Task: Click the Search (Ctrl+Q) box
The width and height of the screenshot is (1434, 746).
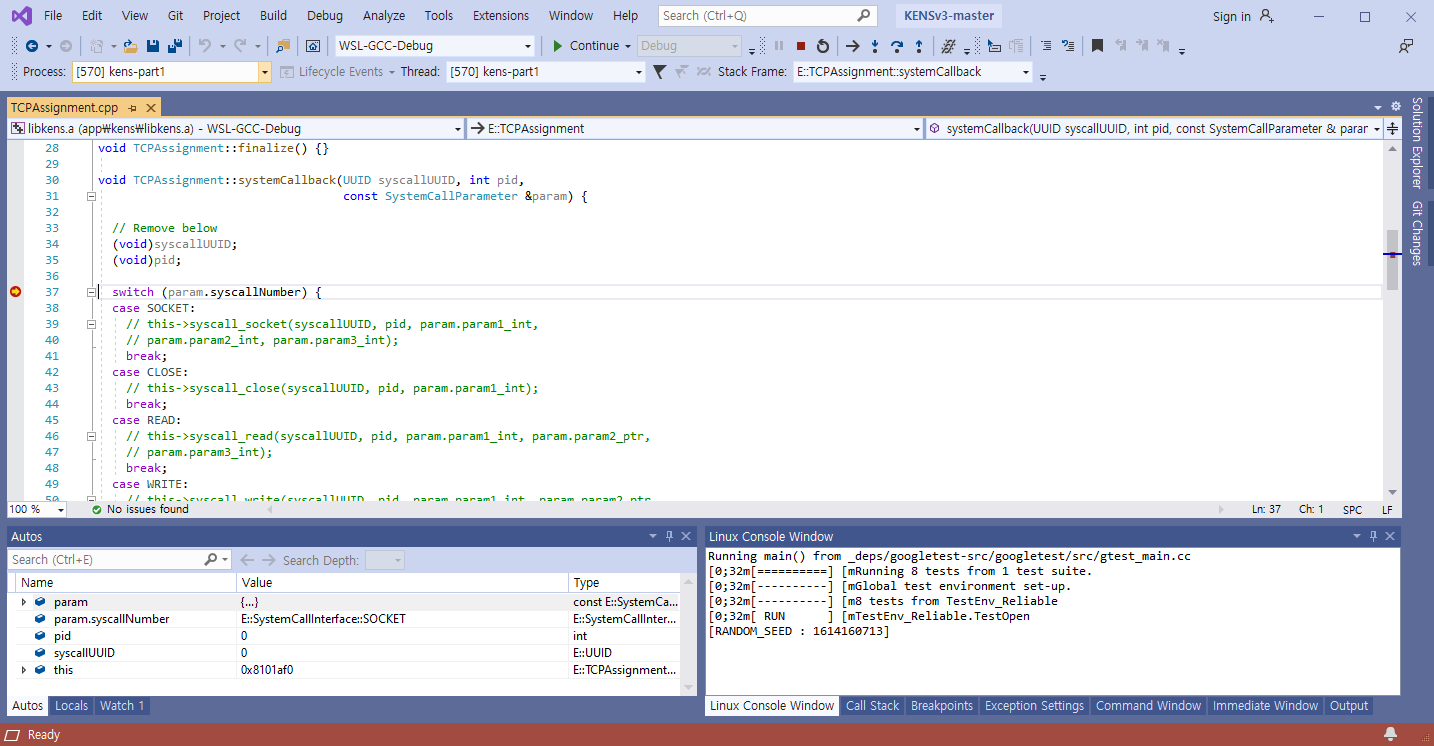Action: [769, 16]
